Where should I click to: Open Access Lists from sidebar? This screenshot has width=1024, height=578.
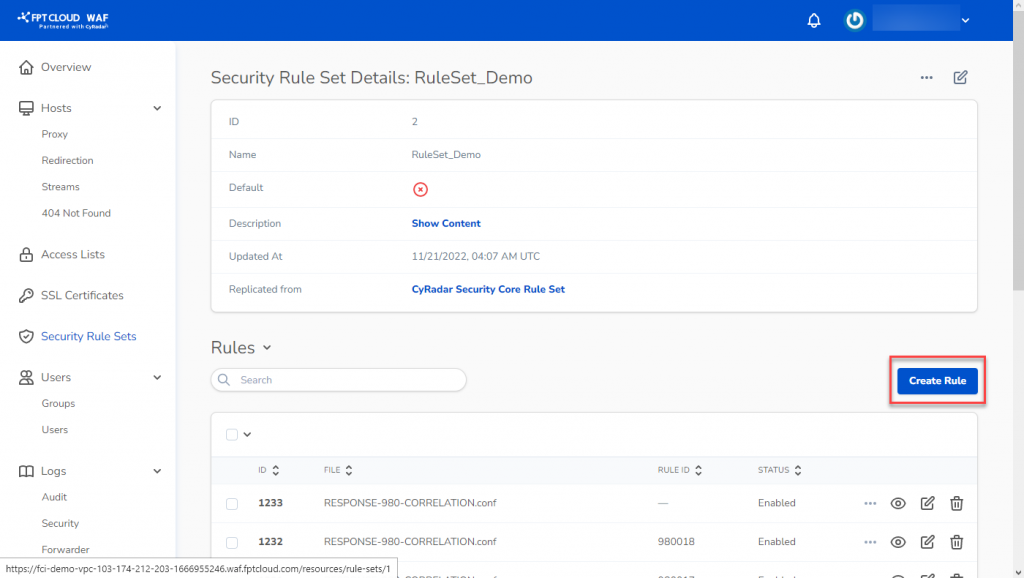[72, 254]
